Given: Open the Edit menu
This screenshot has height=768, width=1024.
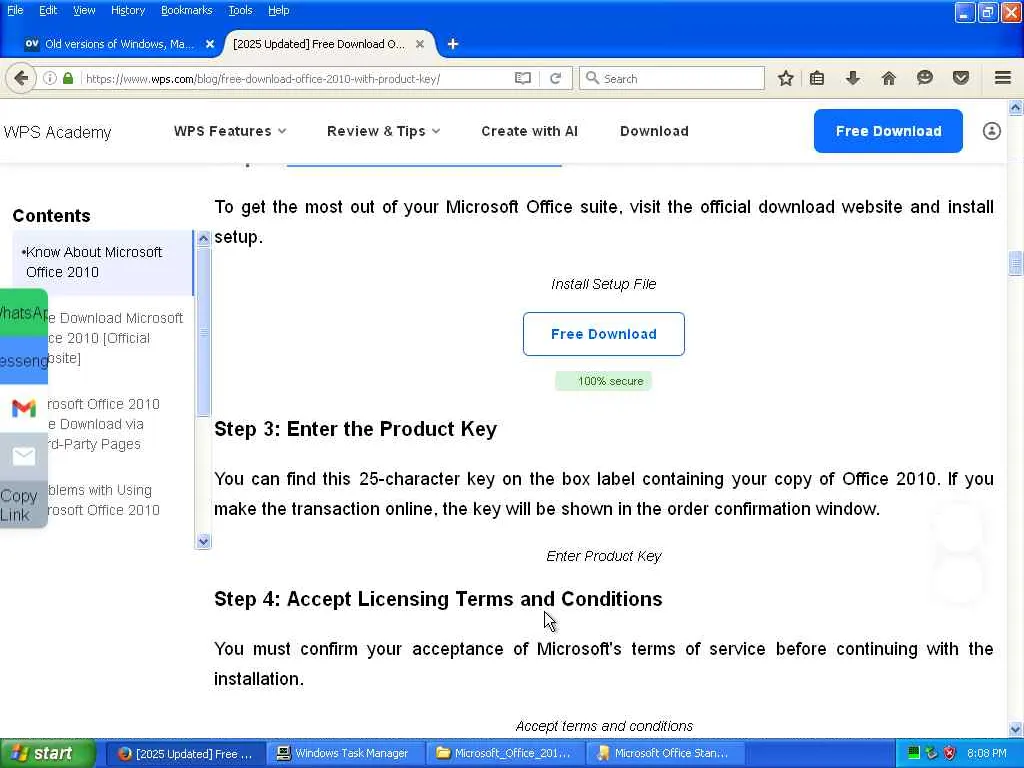Looking at the screenshot, I should (x=48, y=10).
